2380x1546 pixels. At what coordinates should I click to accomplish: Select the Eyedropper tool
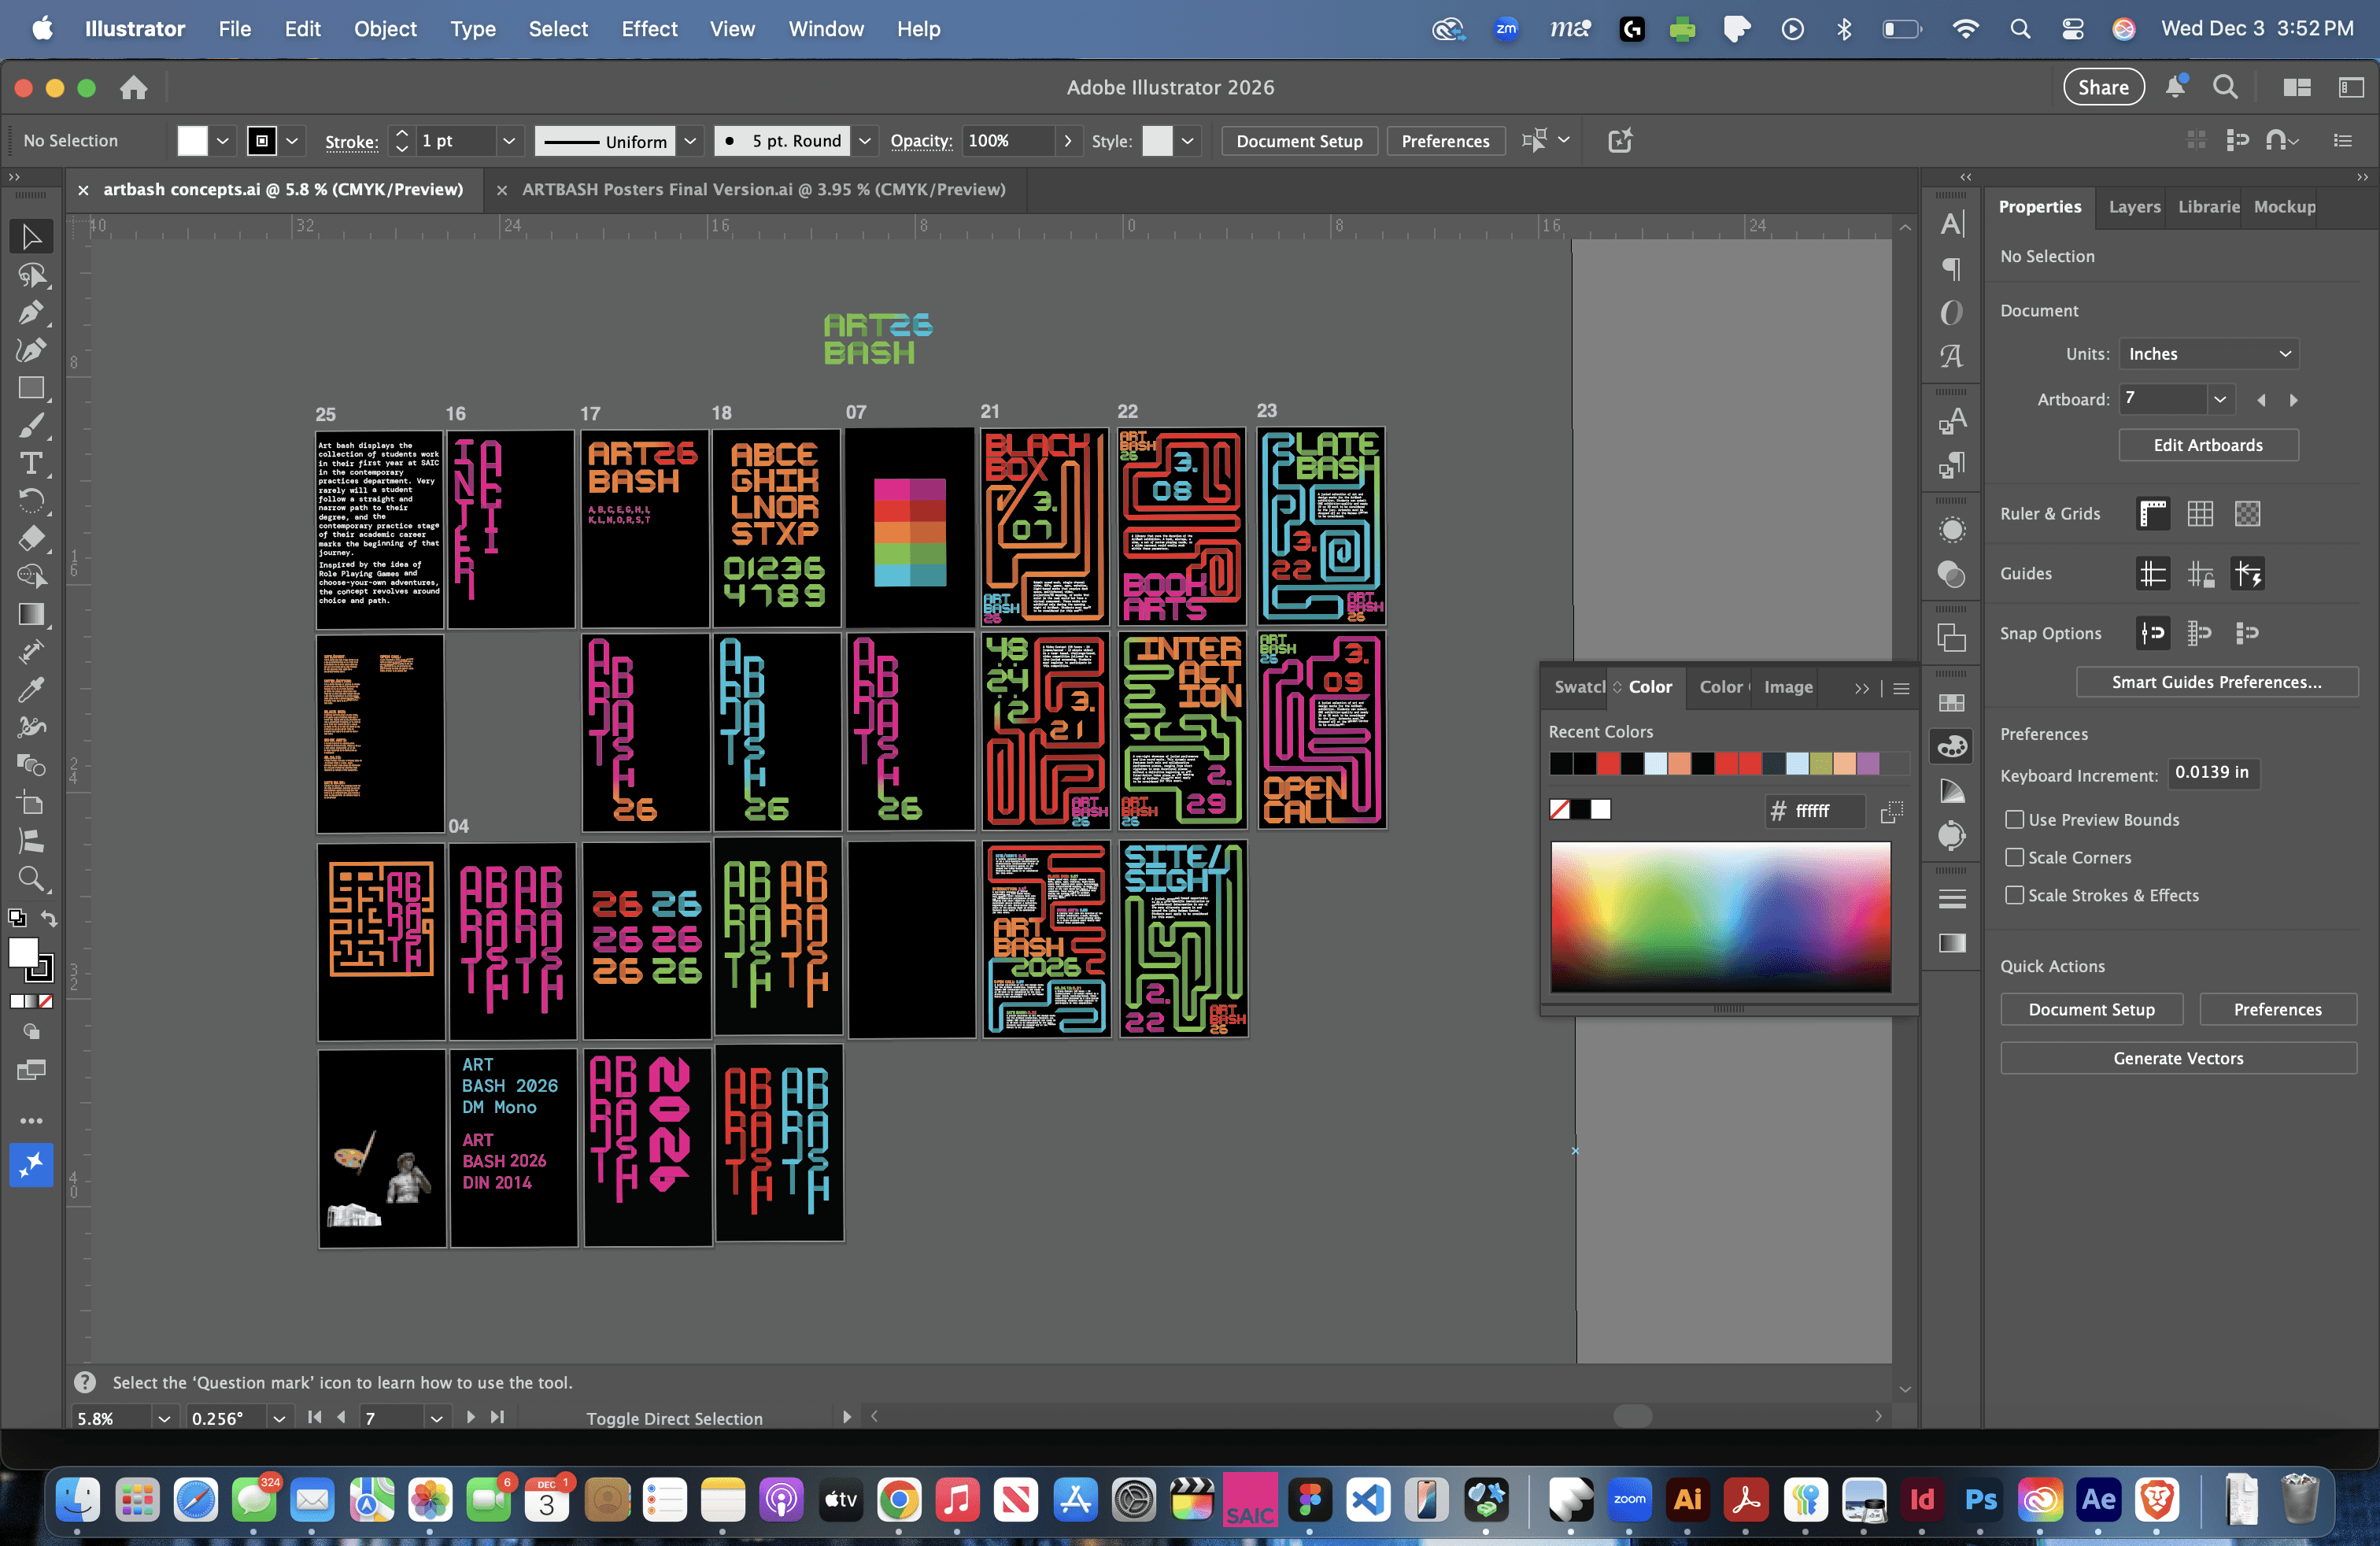coord(31,689)
